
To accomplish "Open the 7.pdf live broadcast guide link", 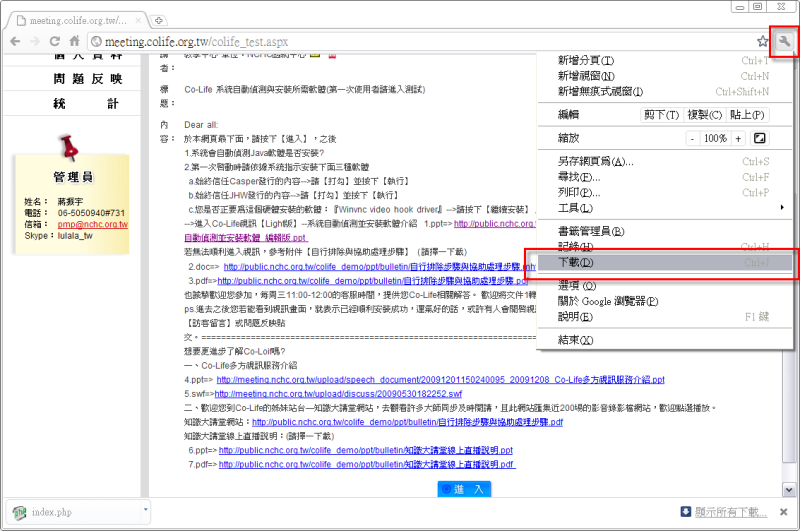I will [x=367, y=465].
